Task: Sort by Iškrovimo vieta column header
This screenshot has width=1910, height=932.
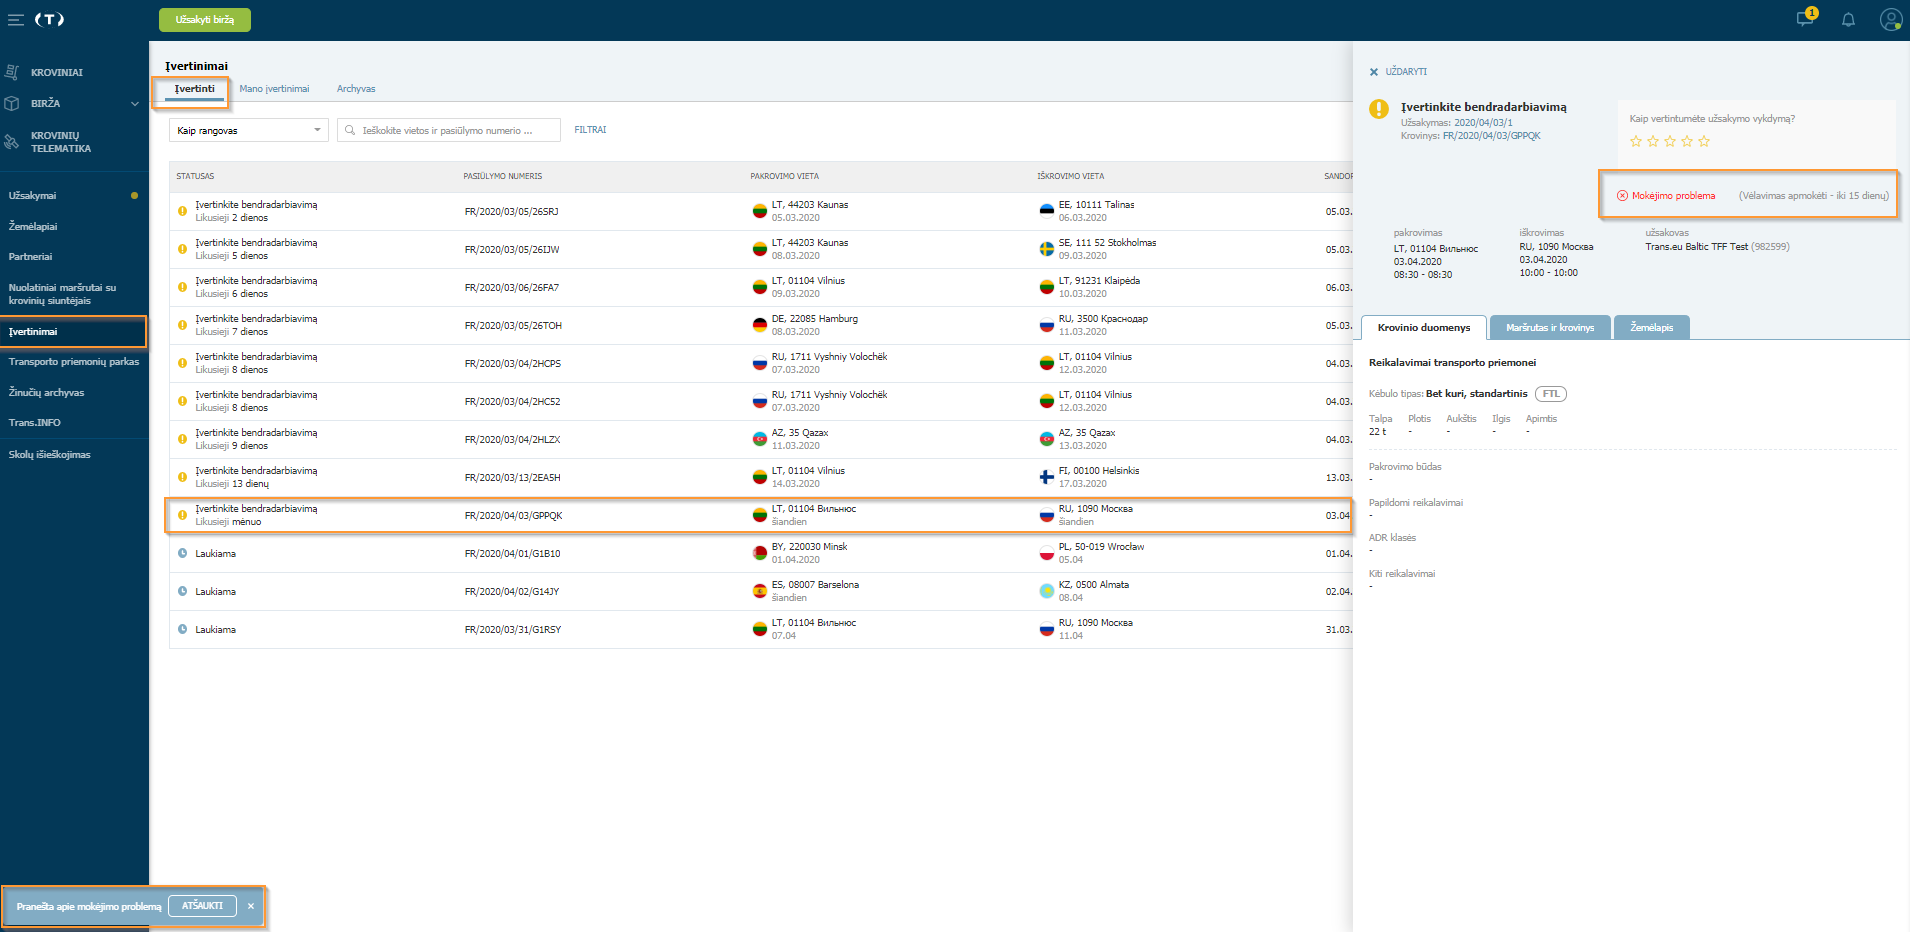Action: (1071, 176)
